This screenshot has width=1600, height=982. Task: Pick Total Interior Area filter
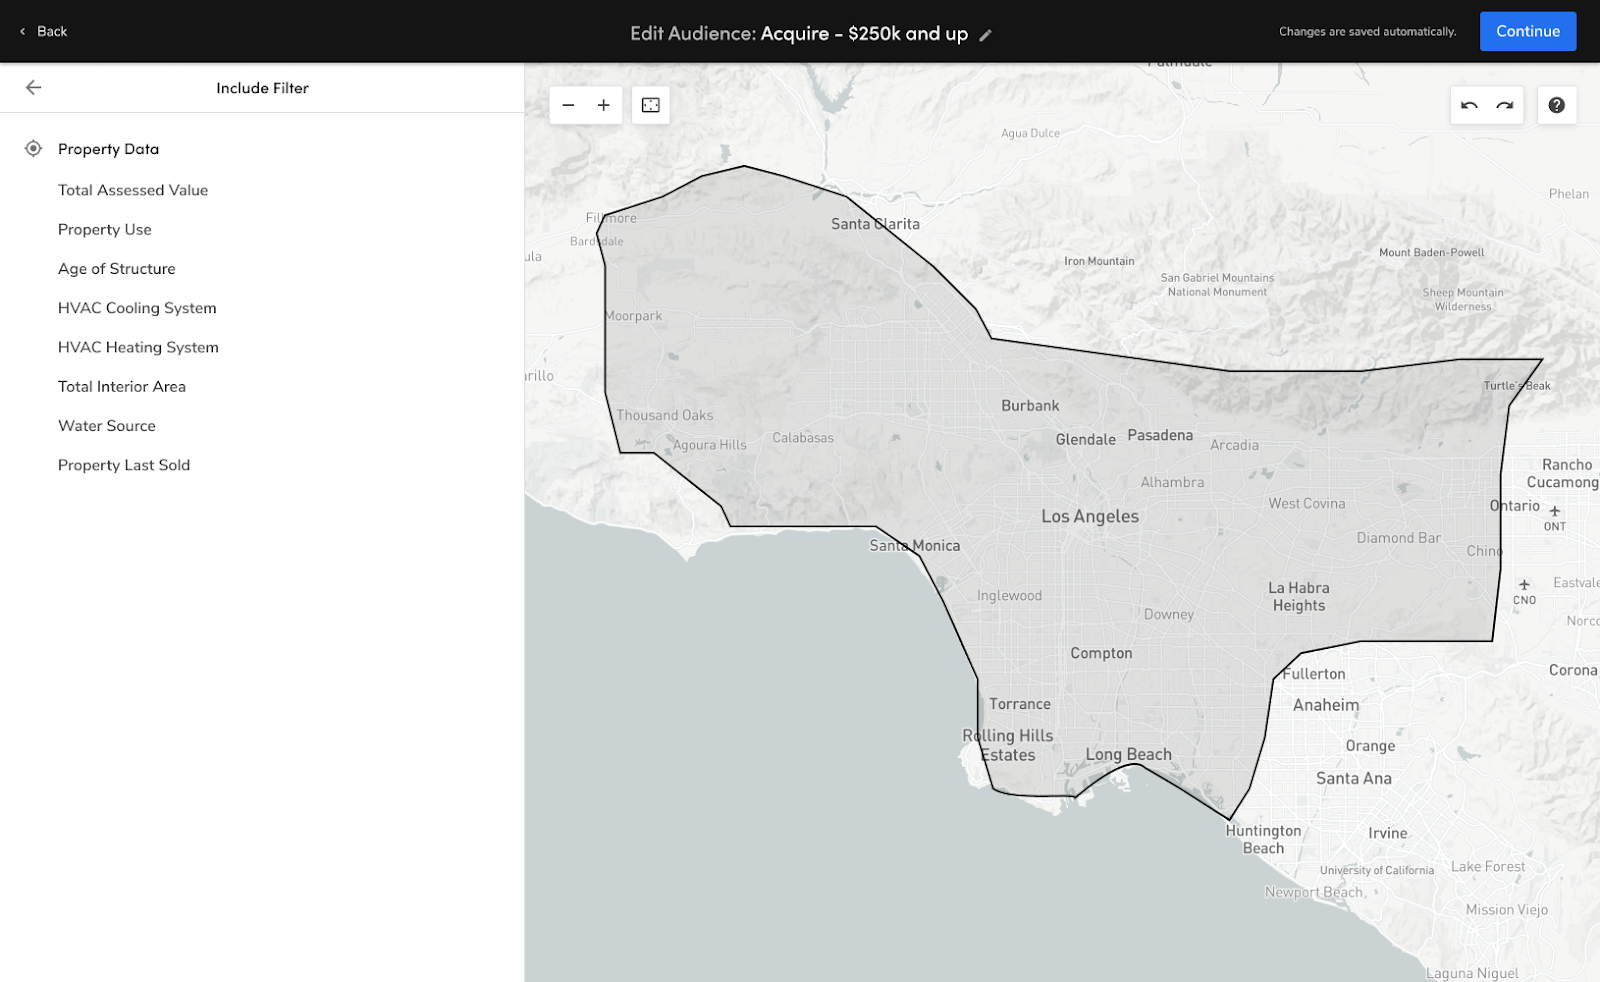point(122,387)
